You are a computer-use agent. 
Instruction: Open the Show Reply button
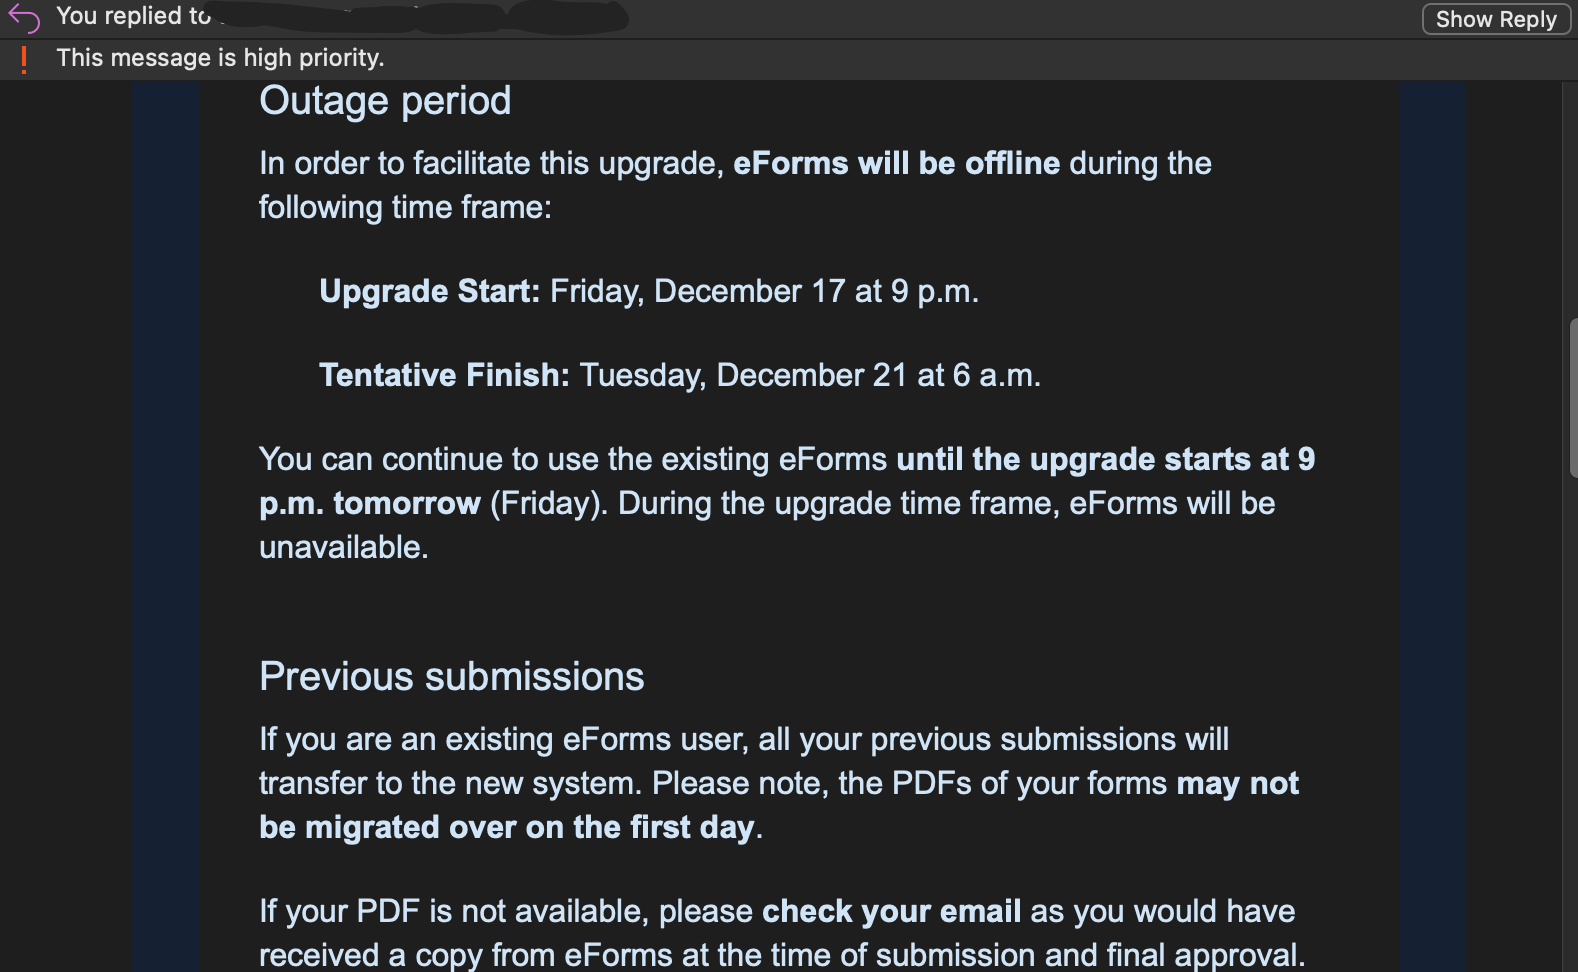click(1496, 19)
